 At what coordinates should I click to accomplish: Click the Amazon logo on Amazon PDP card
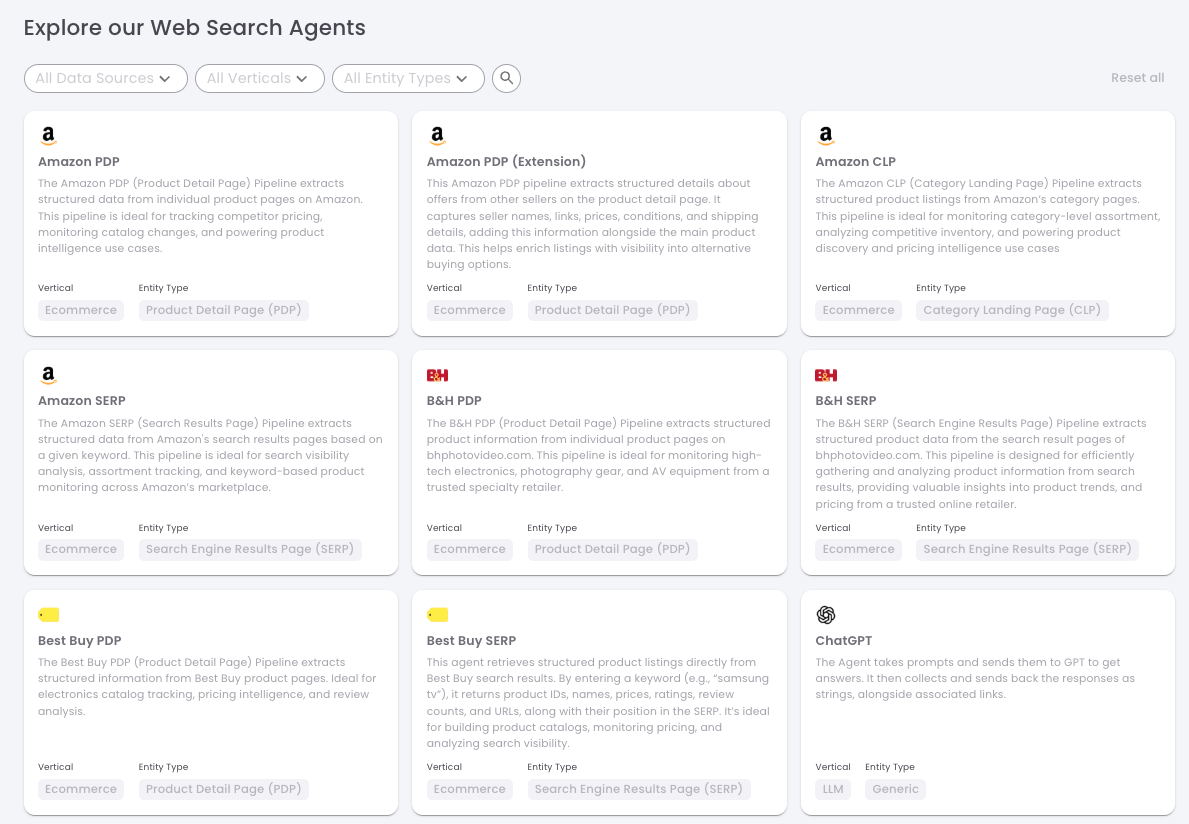point(49,136)
